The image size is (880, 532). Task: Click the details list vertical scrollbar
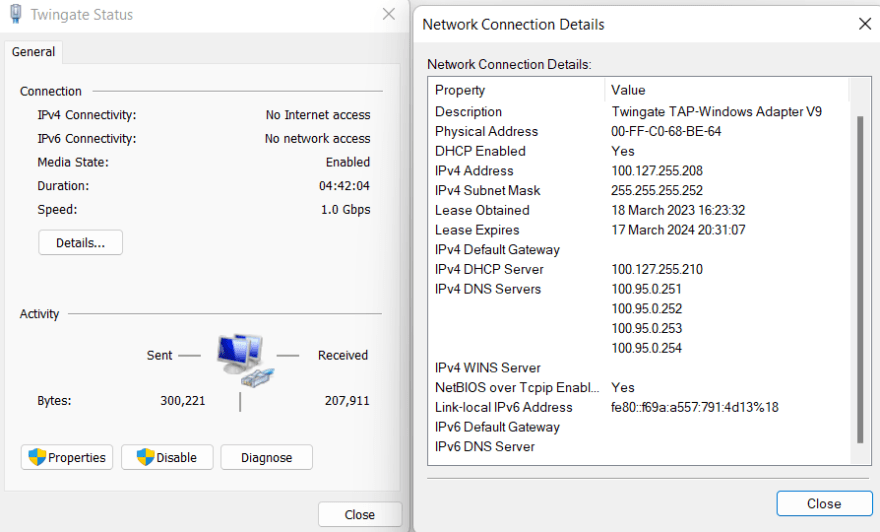(x=860, y=279)
